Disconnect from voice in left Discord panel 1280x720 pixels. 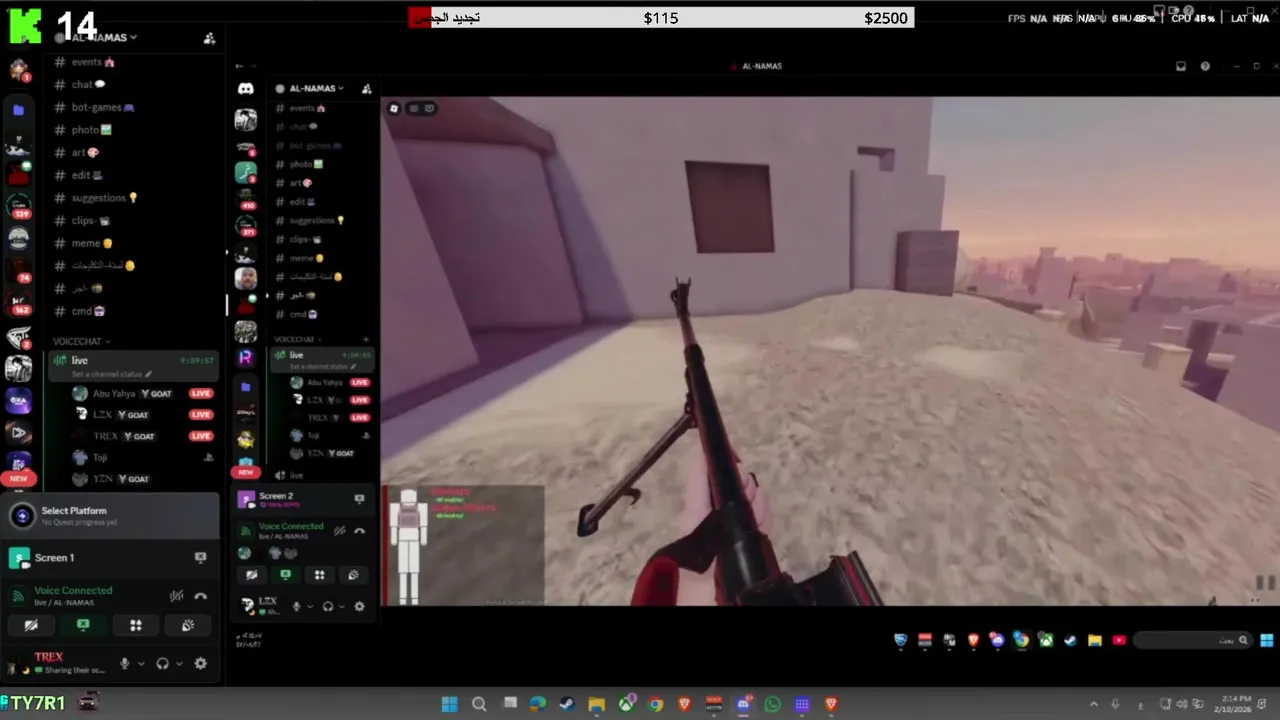(x=201, y=596)
